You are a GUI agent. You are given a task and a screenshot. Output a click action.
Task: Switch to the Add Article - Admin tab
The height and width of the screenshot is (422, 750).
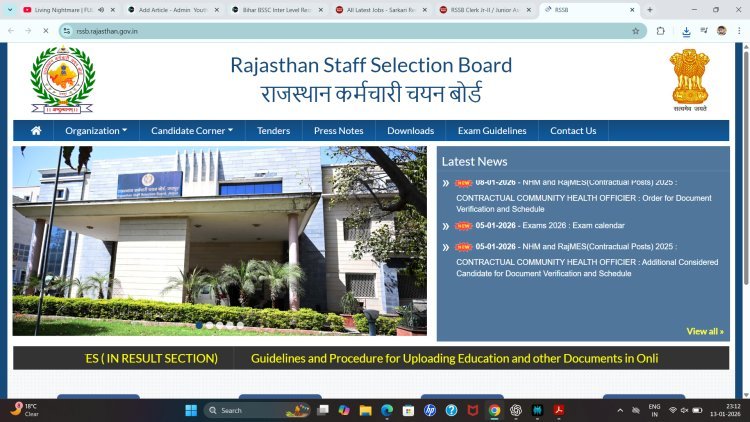(172, 10)
